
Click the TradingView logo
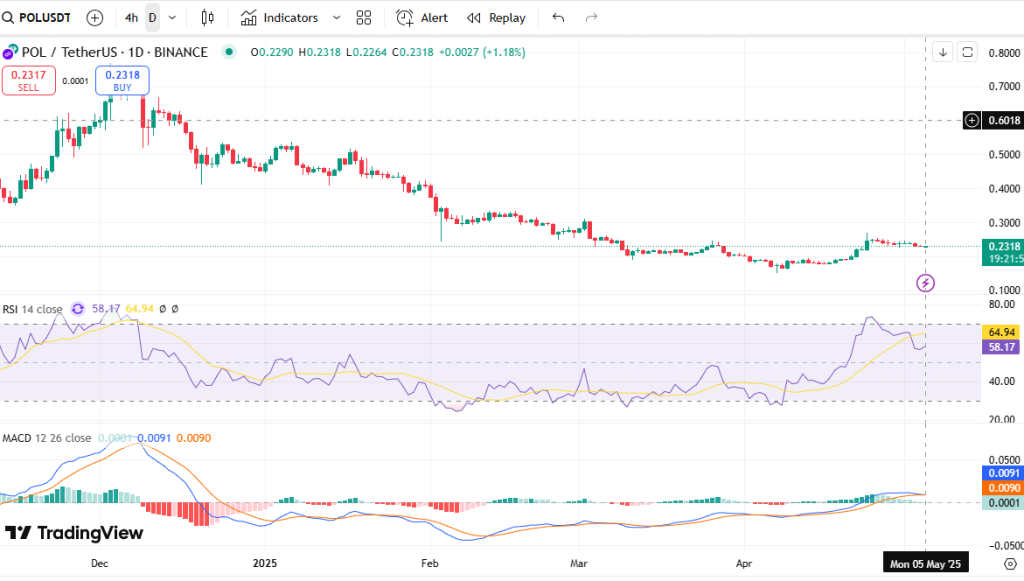click(x=74, y=533)
